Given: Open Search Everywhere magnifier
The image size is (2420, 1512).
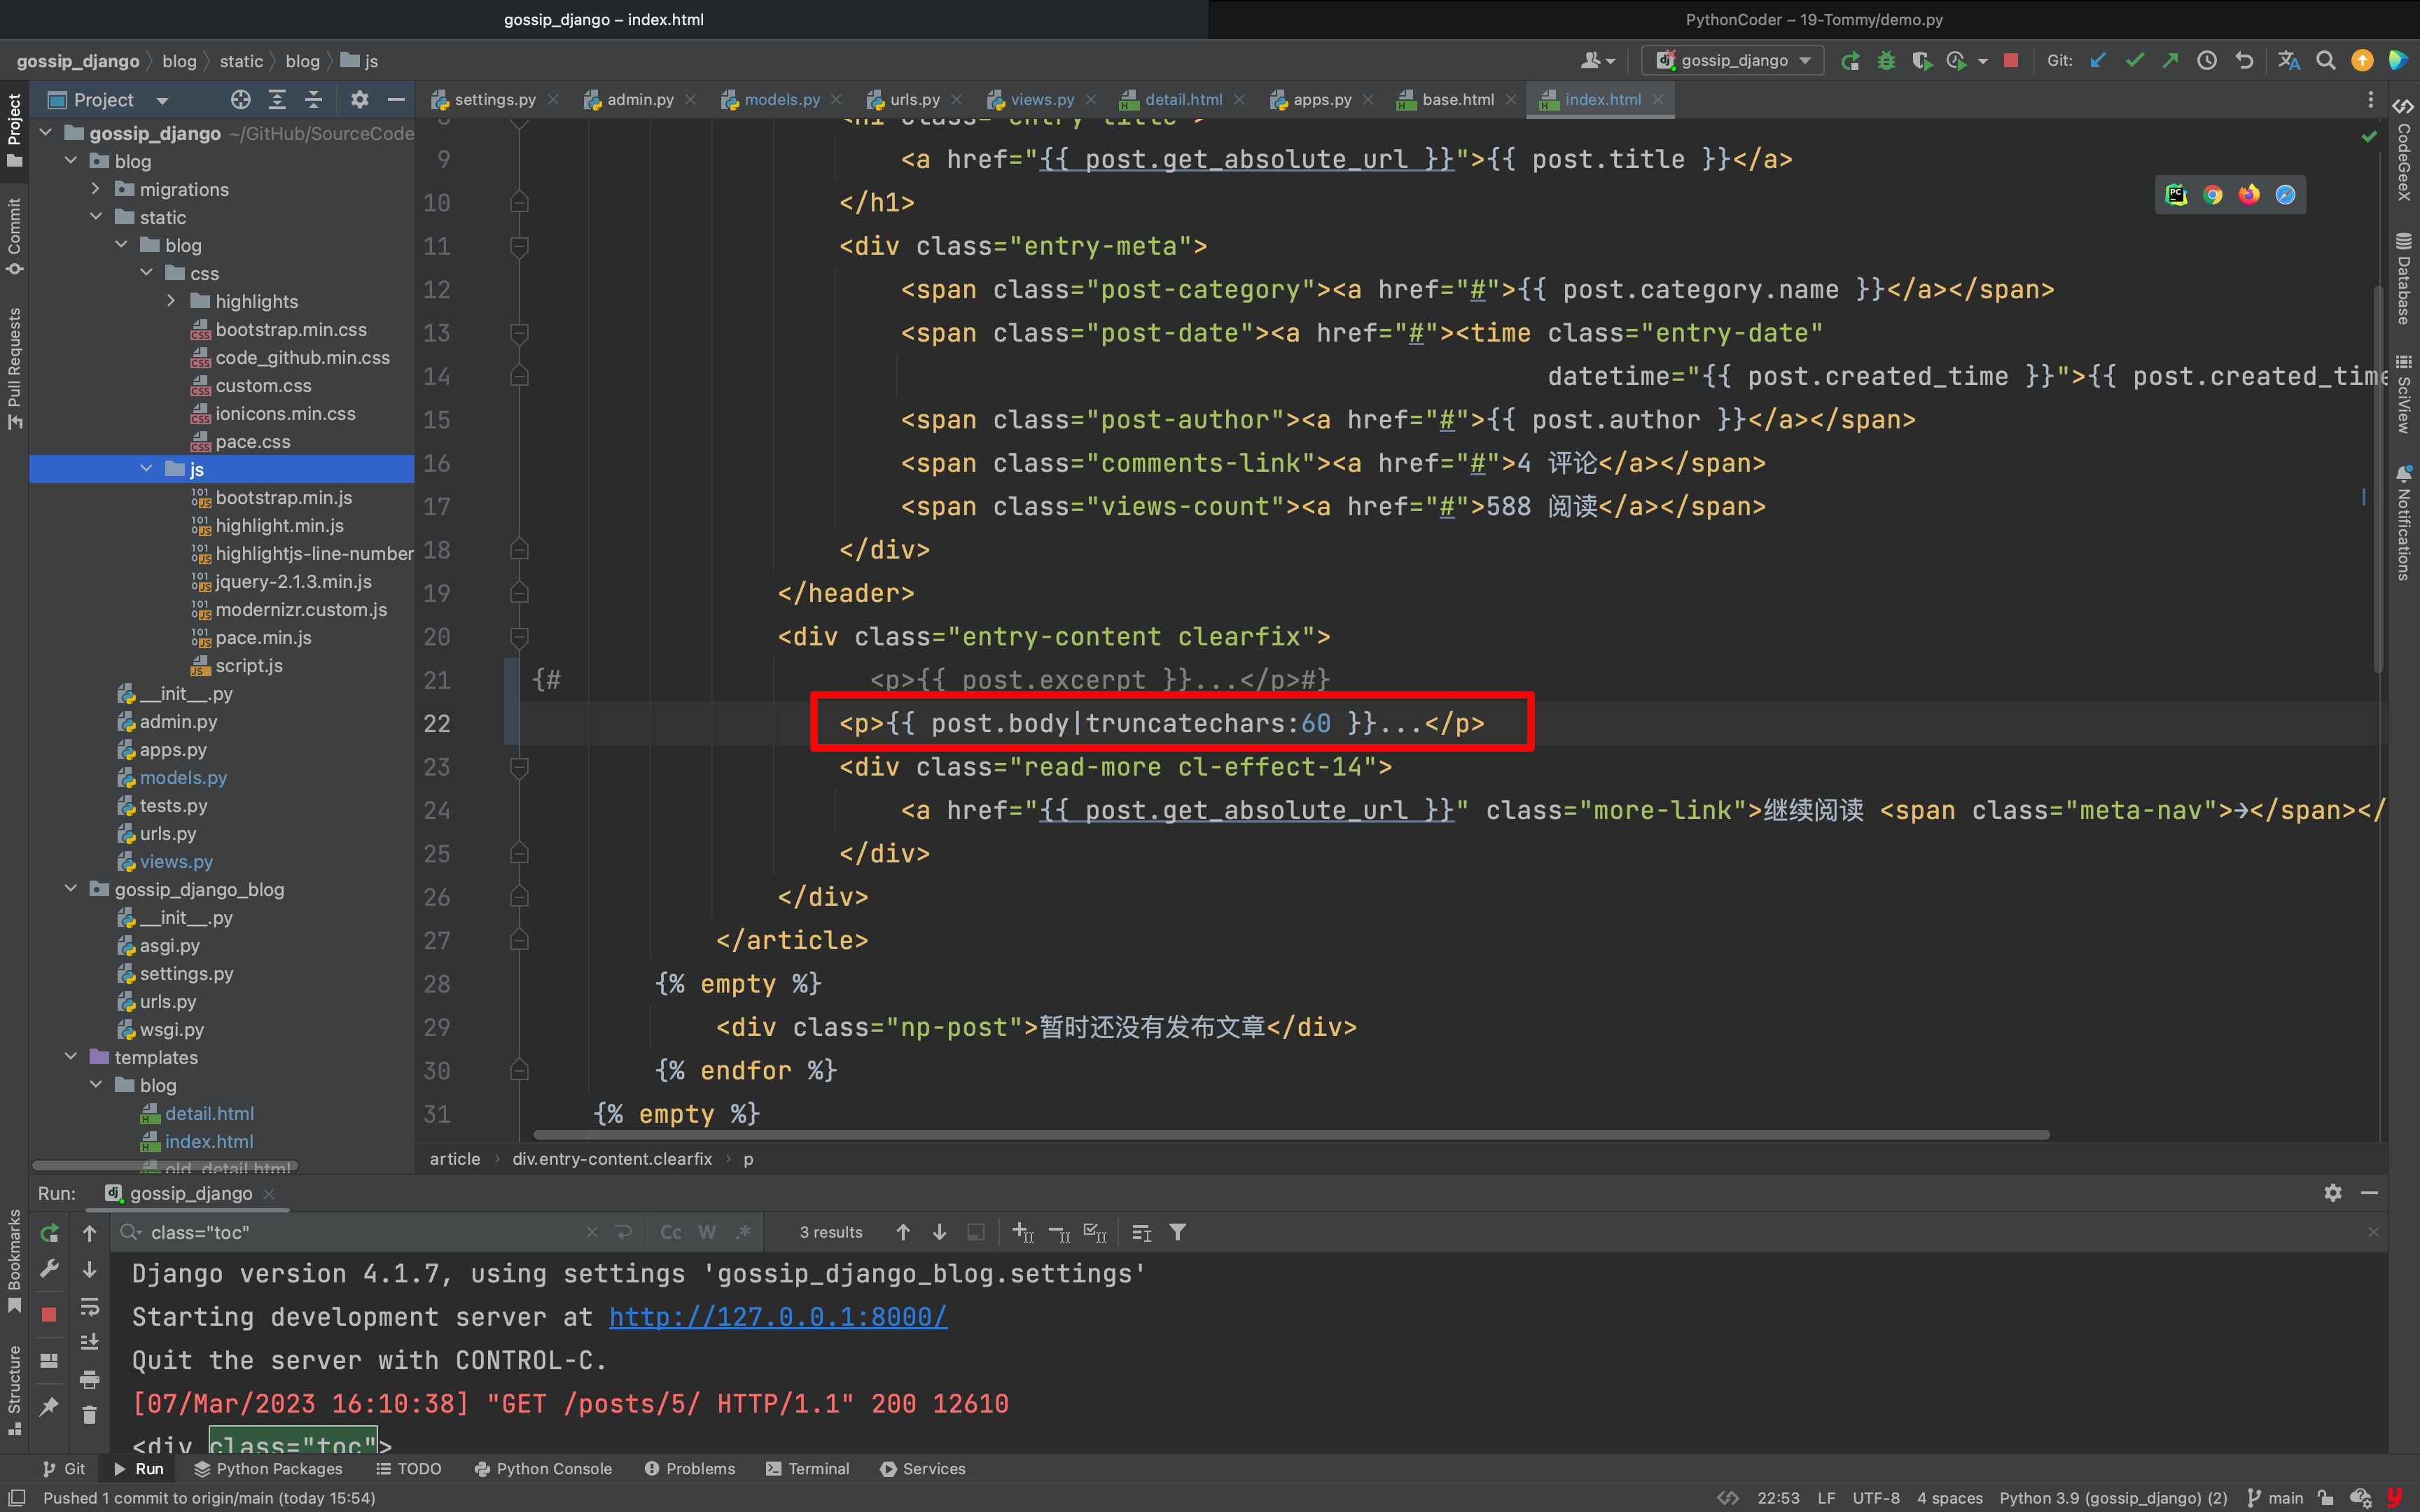Looking at the screenshot, I should coord(2326,61).
